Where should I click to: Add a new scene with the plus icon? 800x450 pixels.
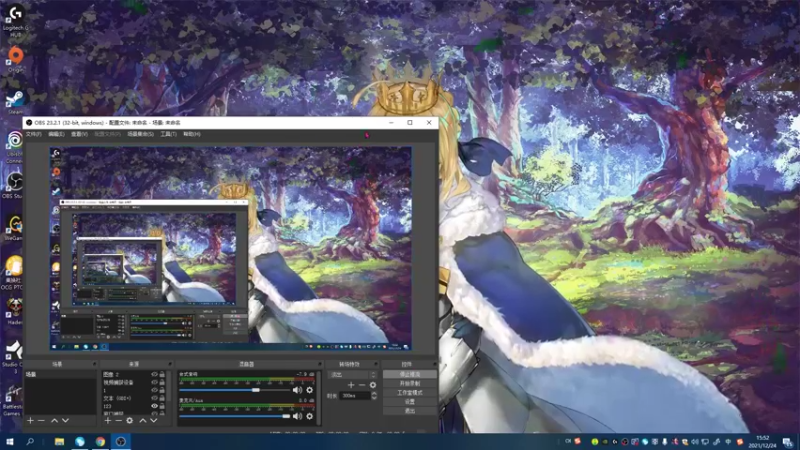(x=30, y=420)
